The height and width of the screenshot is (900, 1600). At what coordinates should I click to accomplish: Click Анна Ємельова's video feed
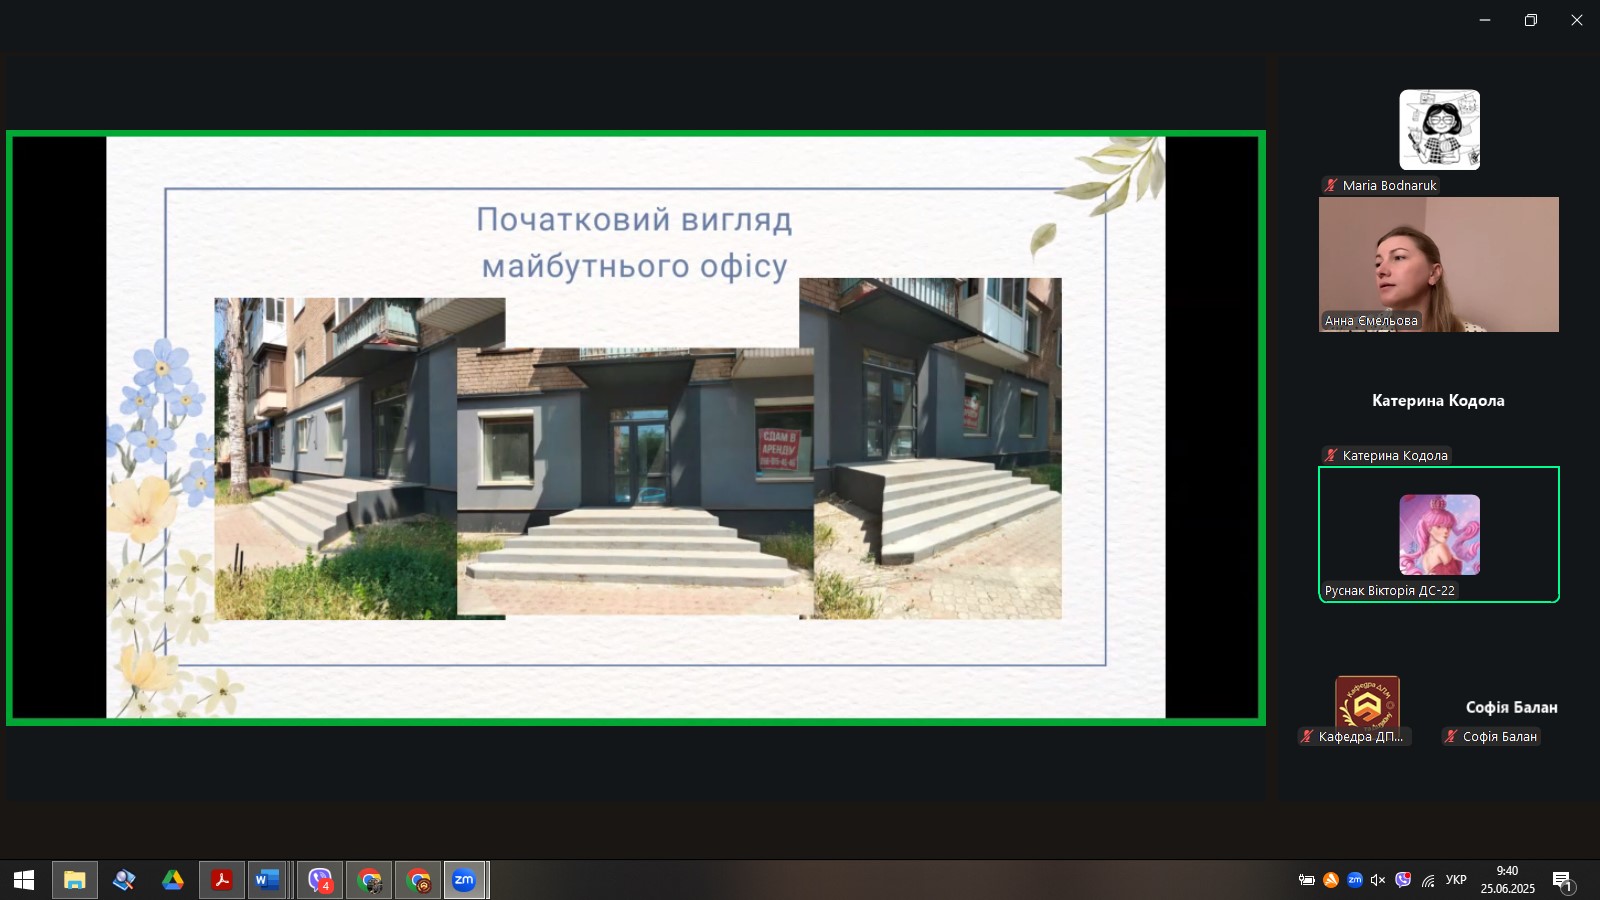click(1439, 264)
